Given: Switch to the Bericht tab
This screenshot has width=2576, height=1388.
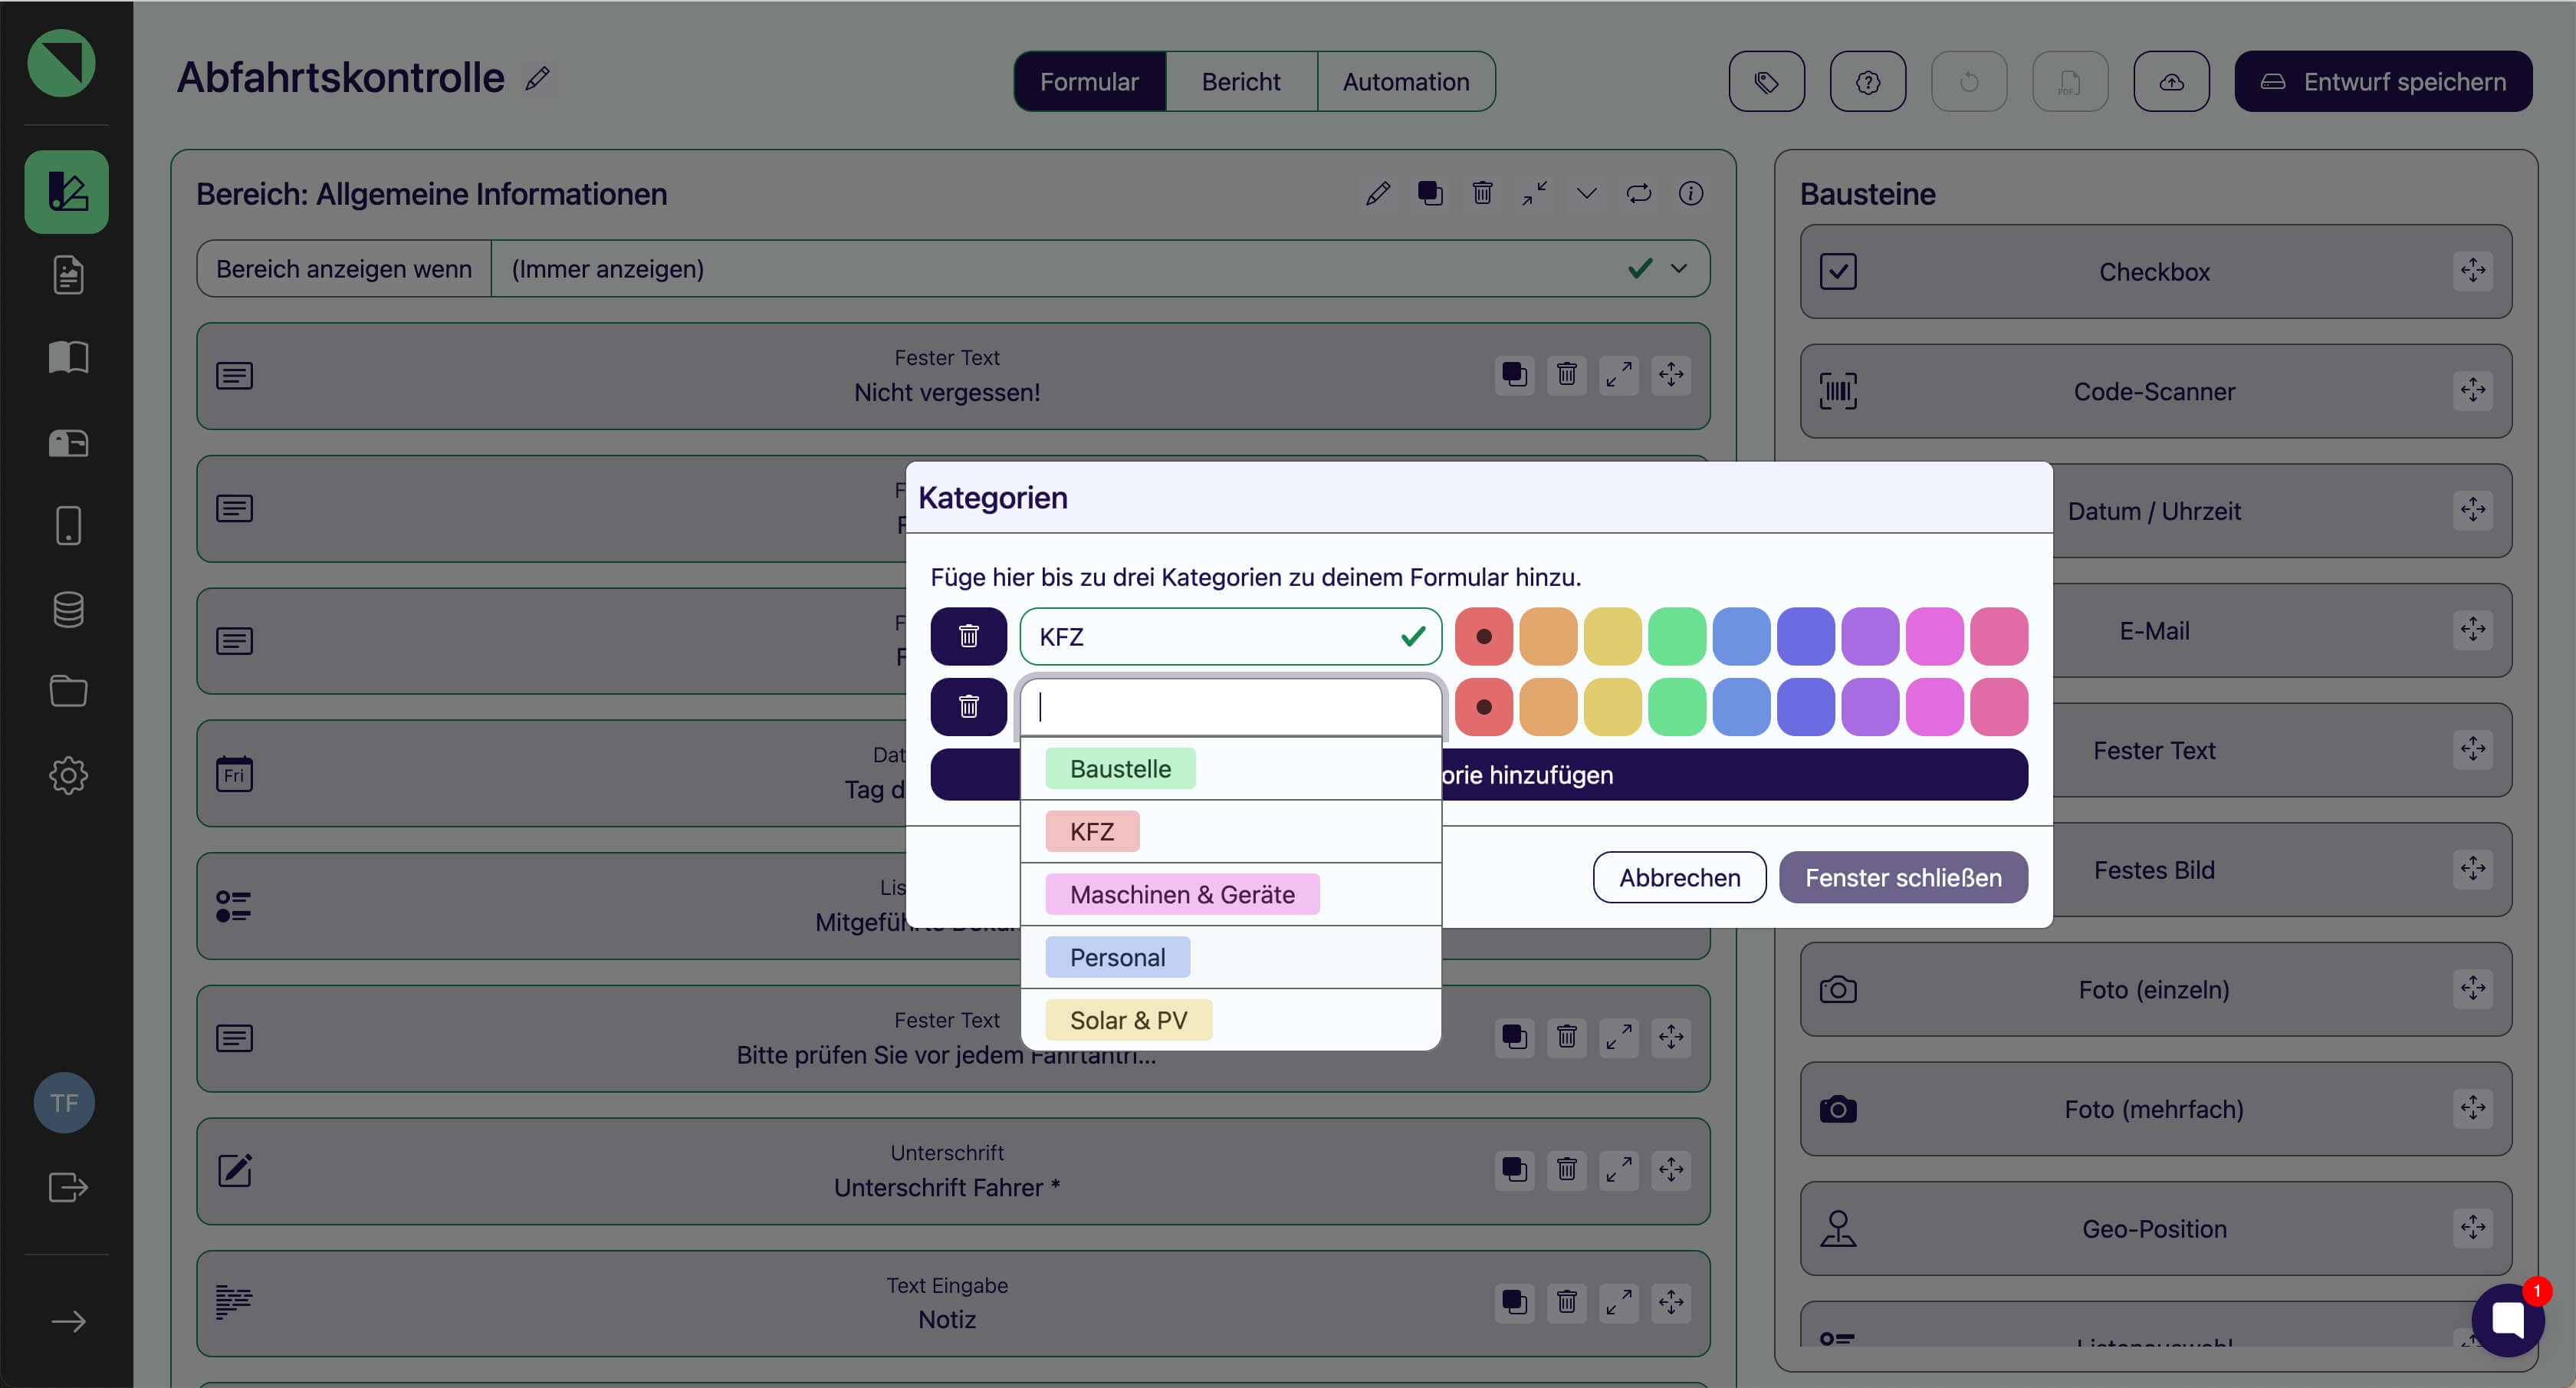Looking at the screenshot, I should click(x=1241, y=81).
